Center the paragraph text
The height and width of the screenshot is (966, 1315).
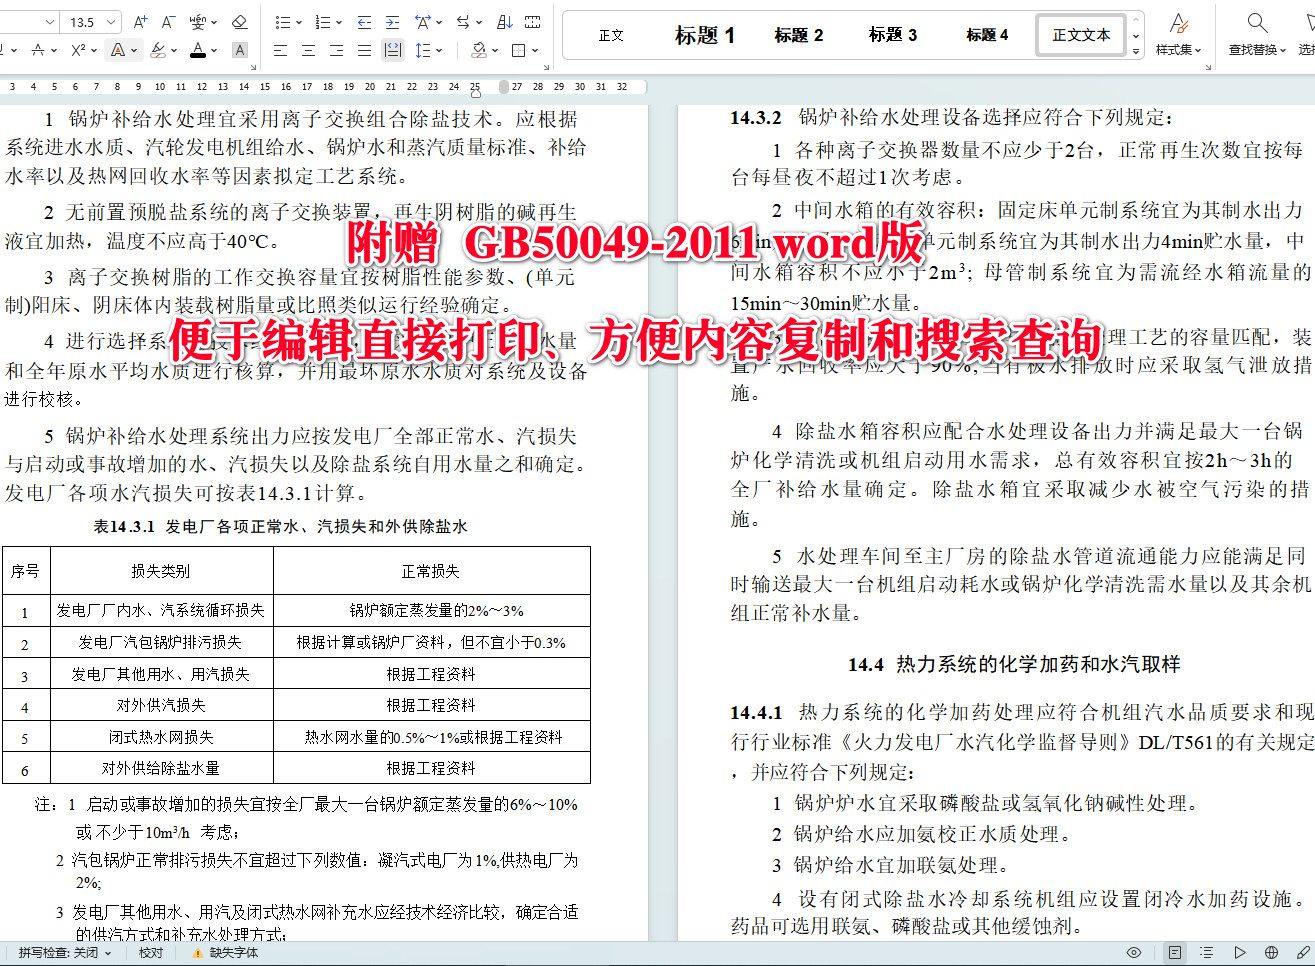point(308,50)
